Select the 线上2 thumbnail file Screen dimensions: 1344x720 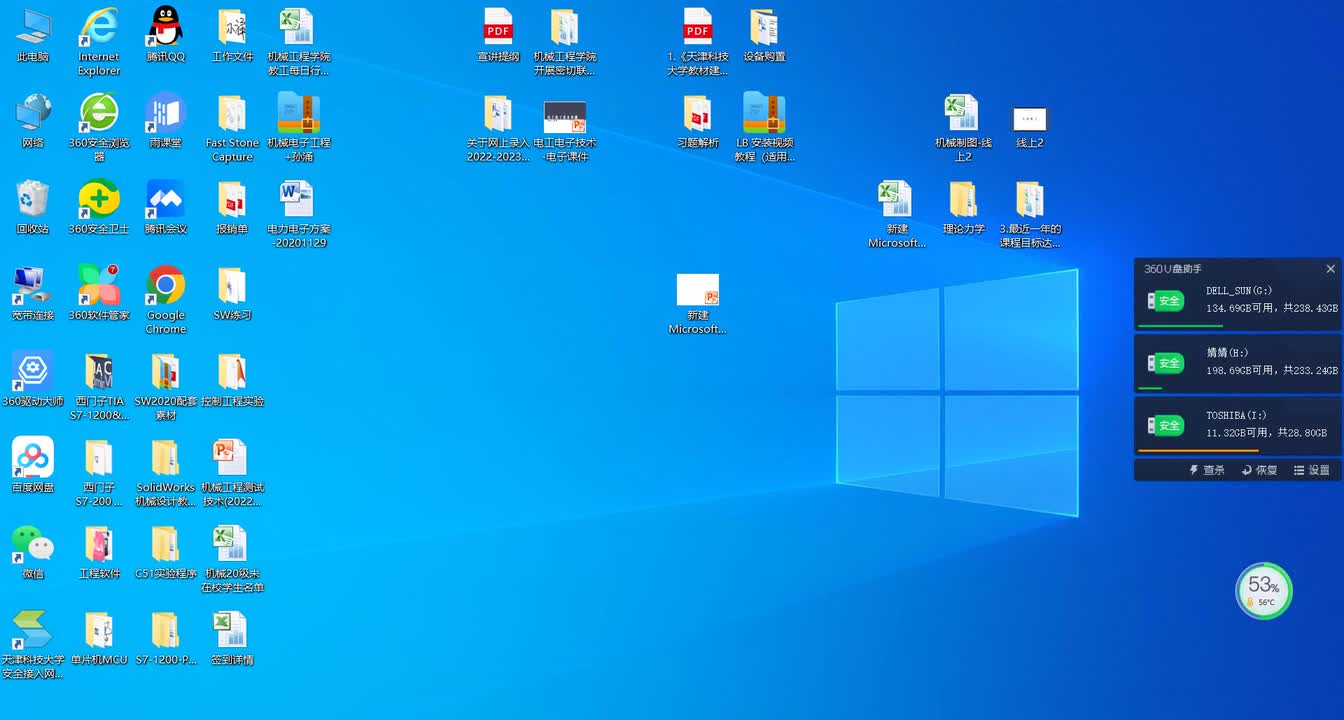pos(1030,128)
